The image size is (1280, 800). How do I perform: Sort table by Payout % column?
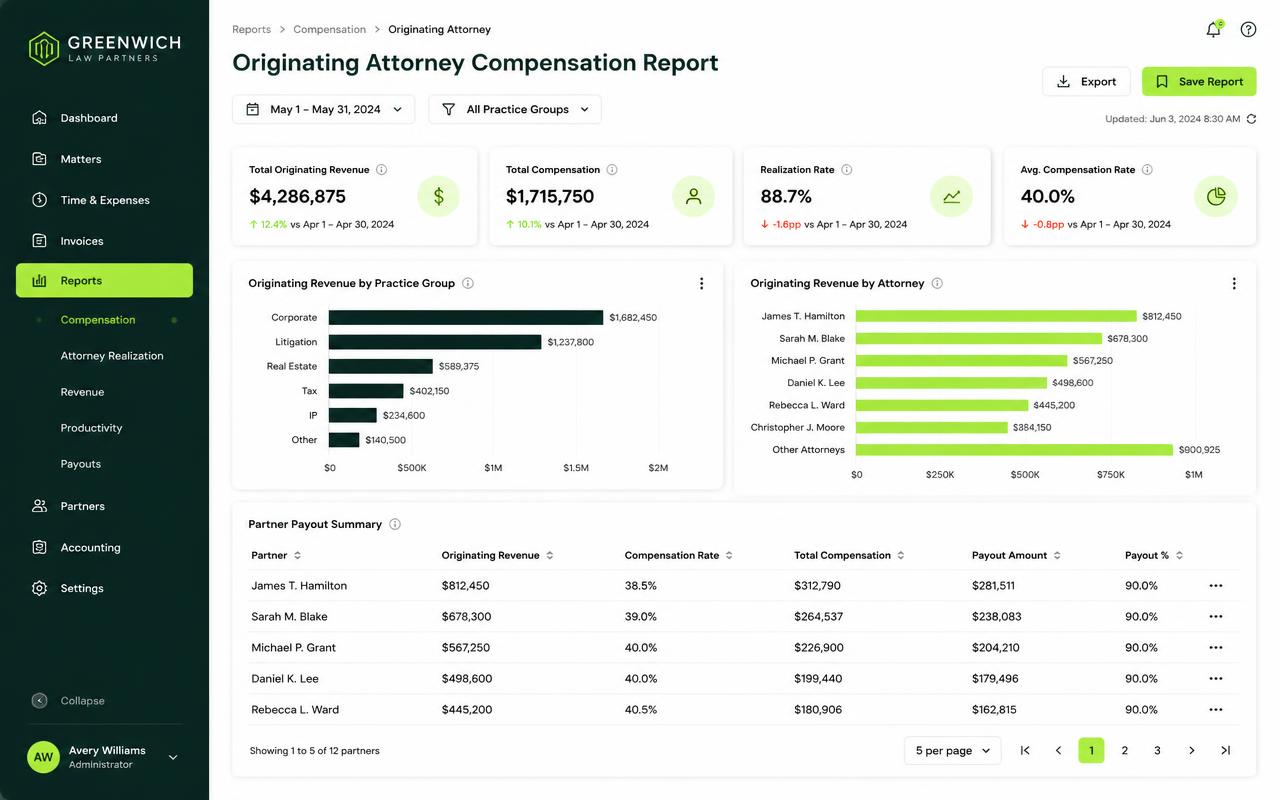click(1154, 555)
